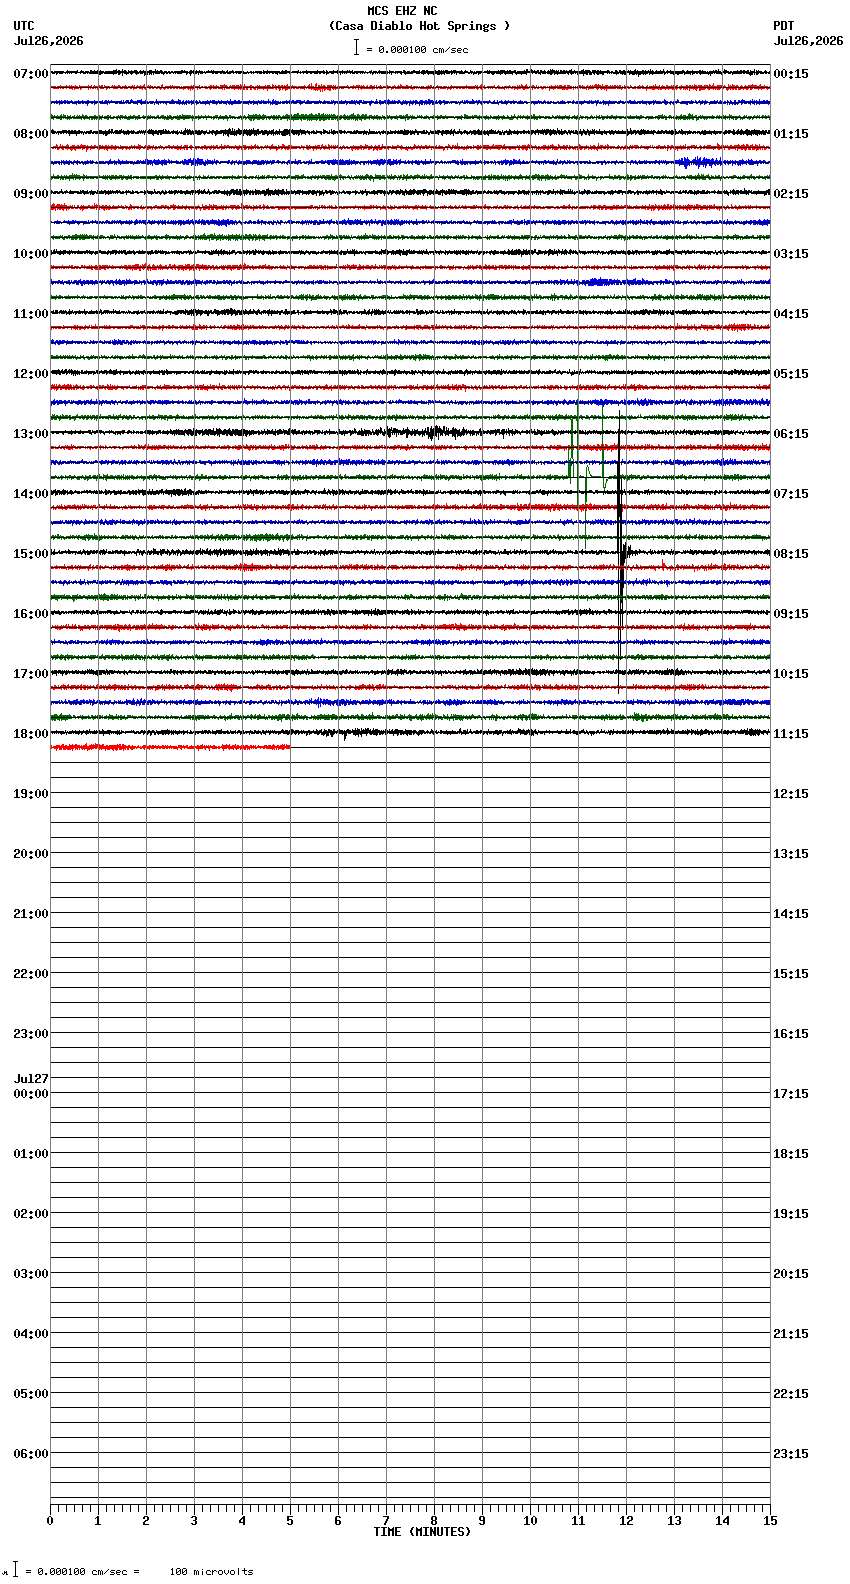Screen dimensions: 850x1584
Task: Click the UTC label at top left
Action: pyautogui.click(x=24, y=26)
